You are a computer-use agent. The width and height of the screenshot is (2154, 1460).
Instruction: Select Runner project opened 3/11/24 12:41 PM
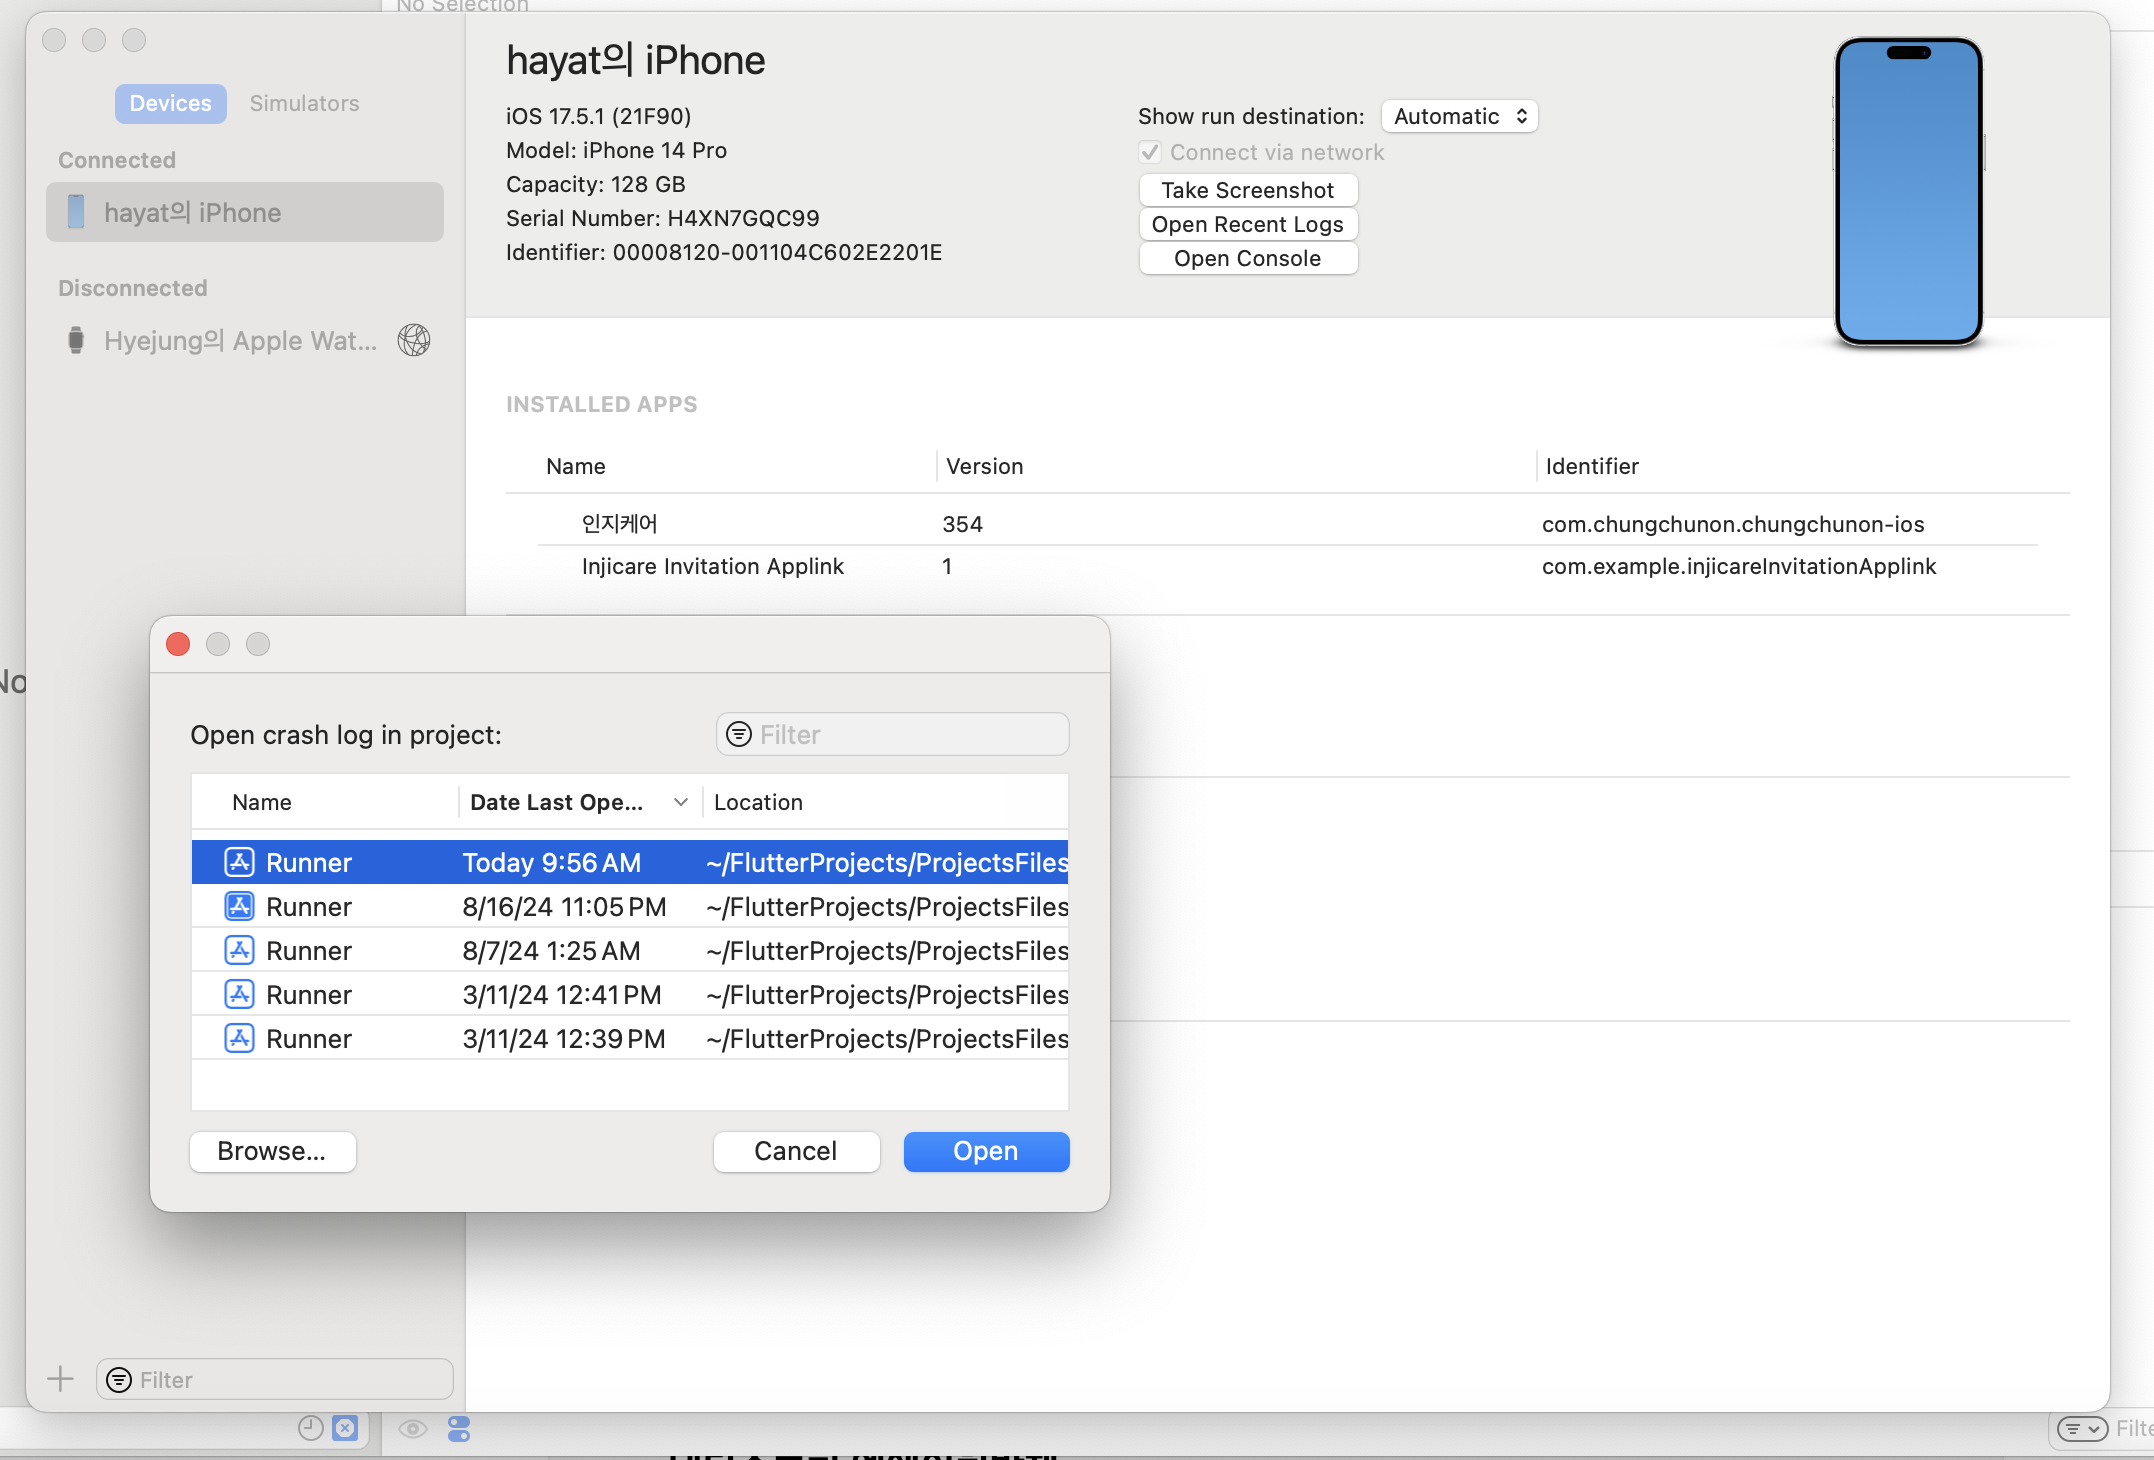point(630,994)
